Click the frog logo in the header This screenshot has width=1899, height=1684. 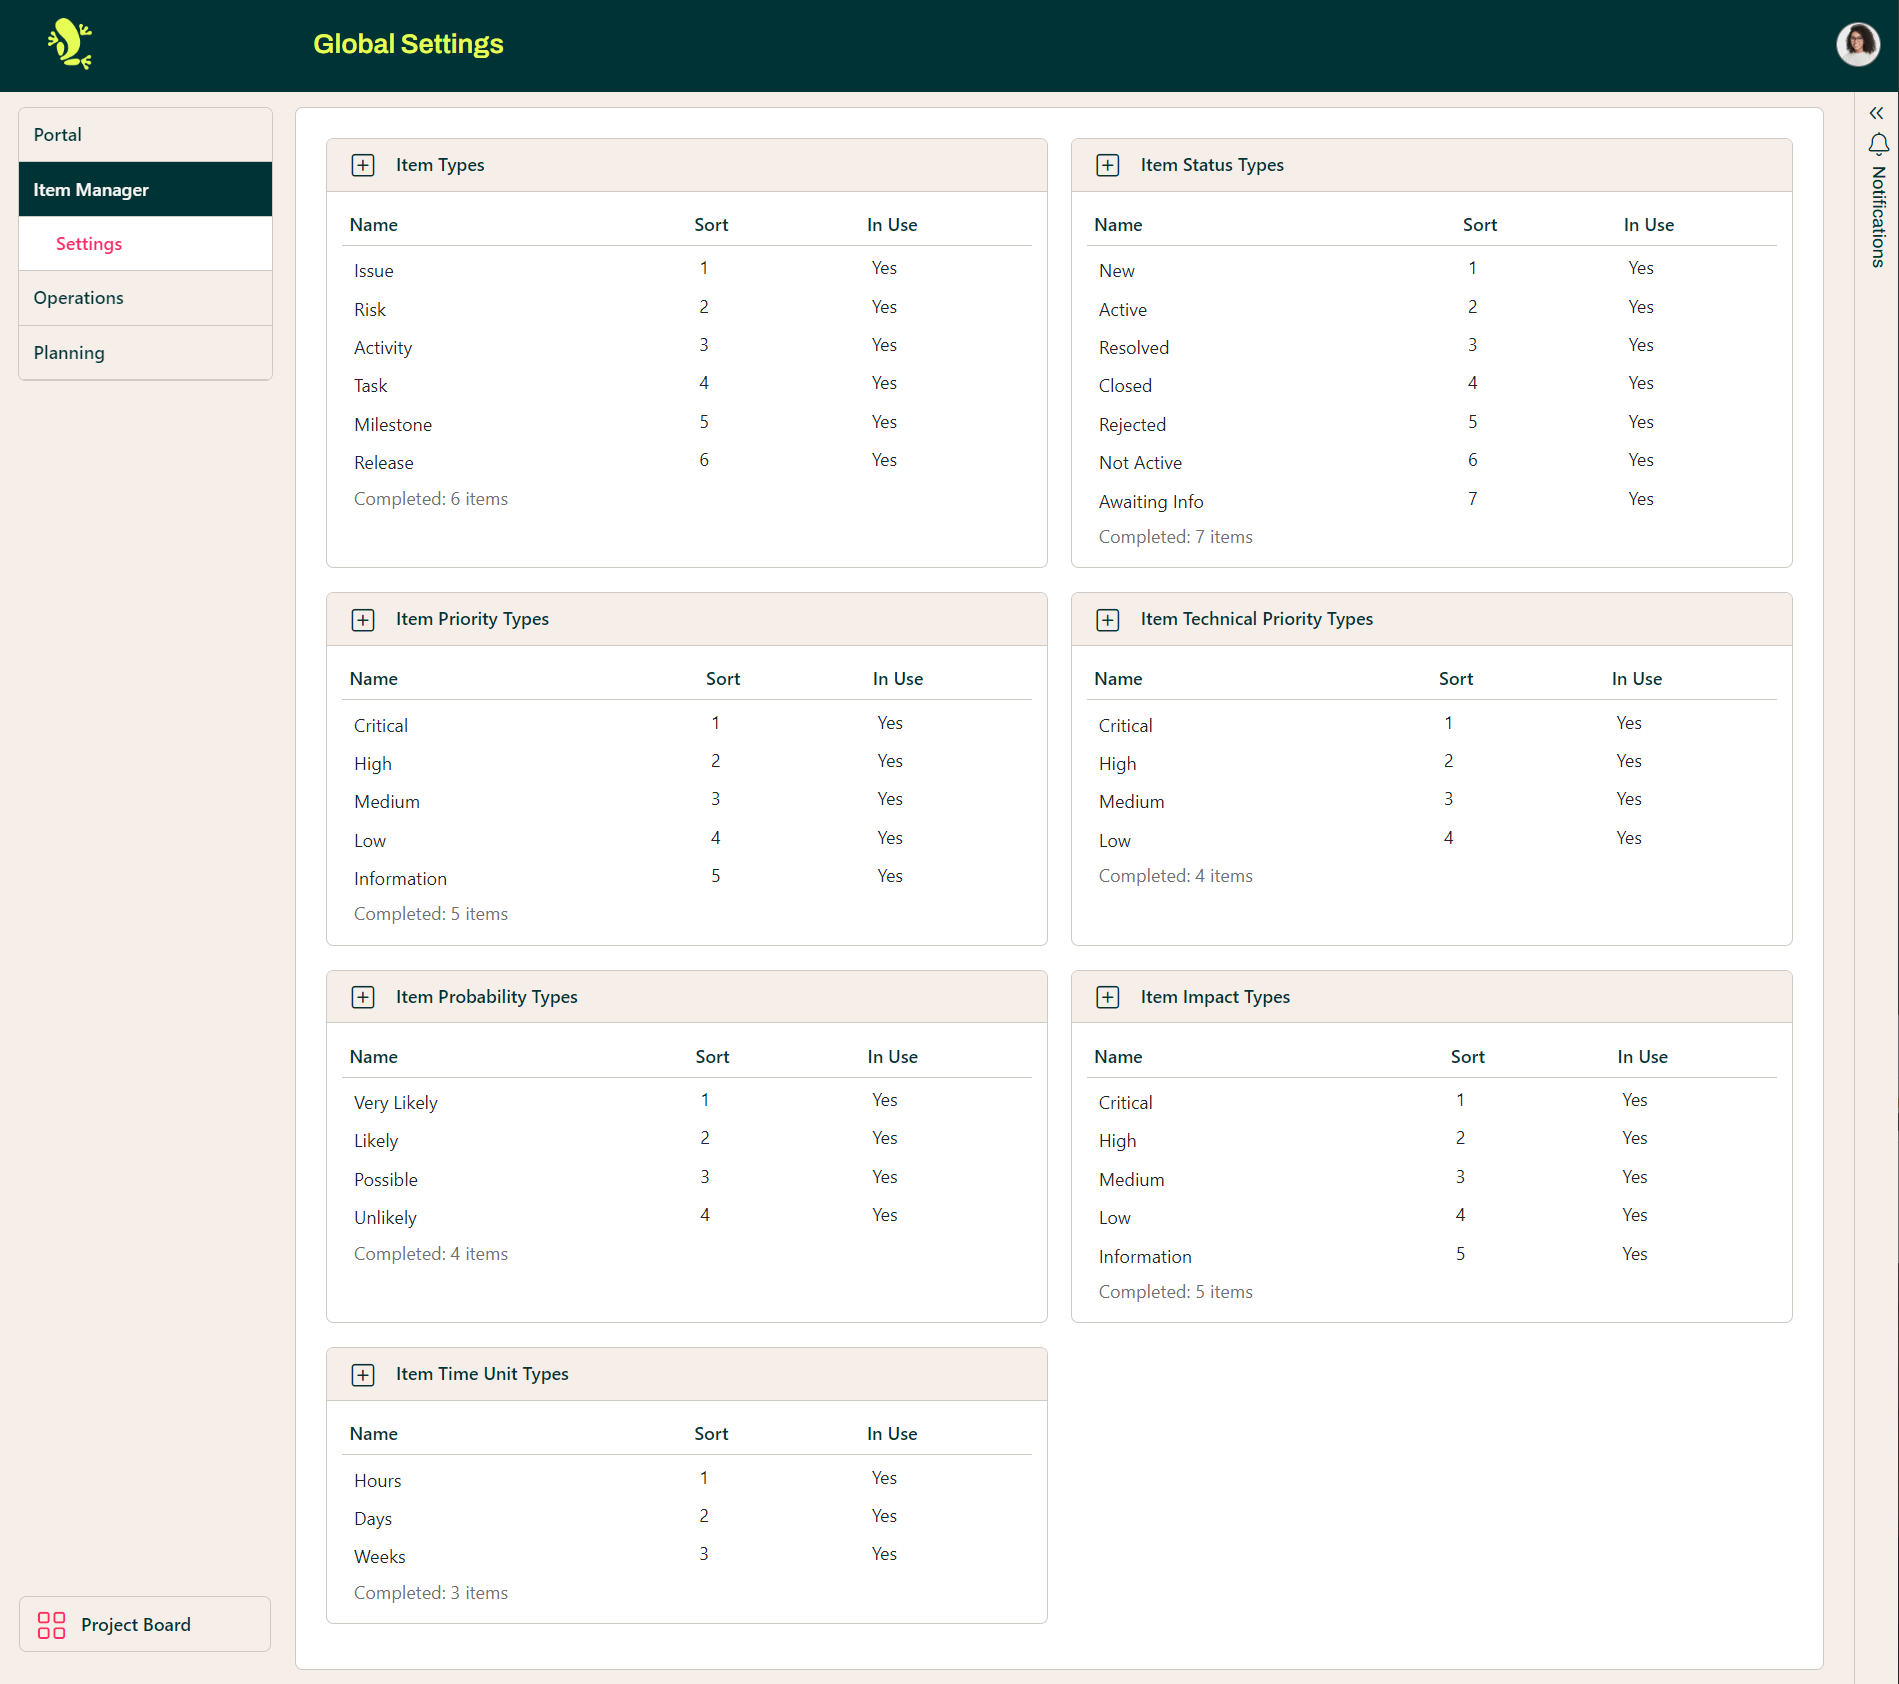(69, 44)
